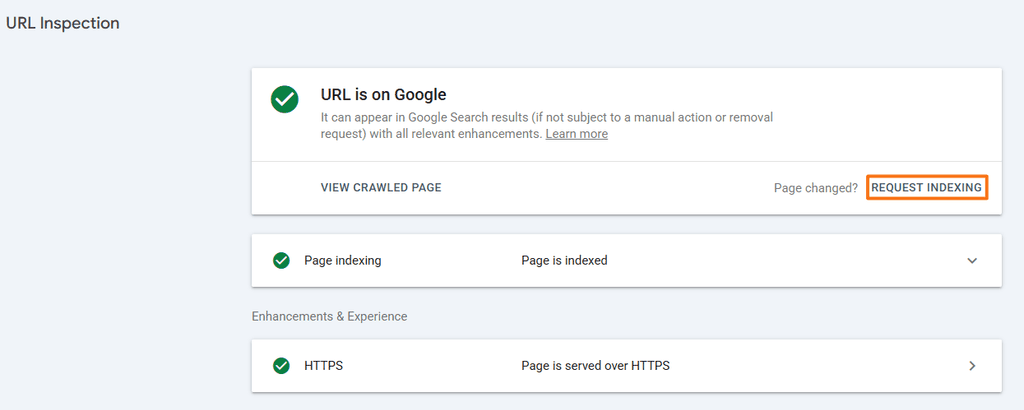Screen dimensions: 1024x410
Task: Select the URL Inspection heading
Action: [63, 24]
